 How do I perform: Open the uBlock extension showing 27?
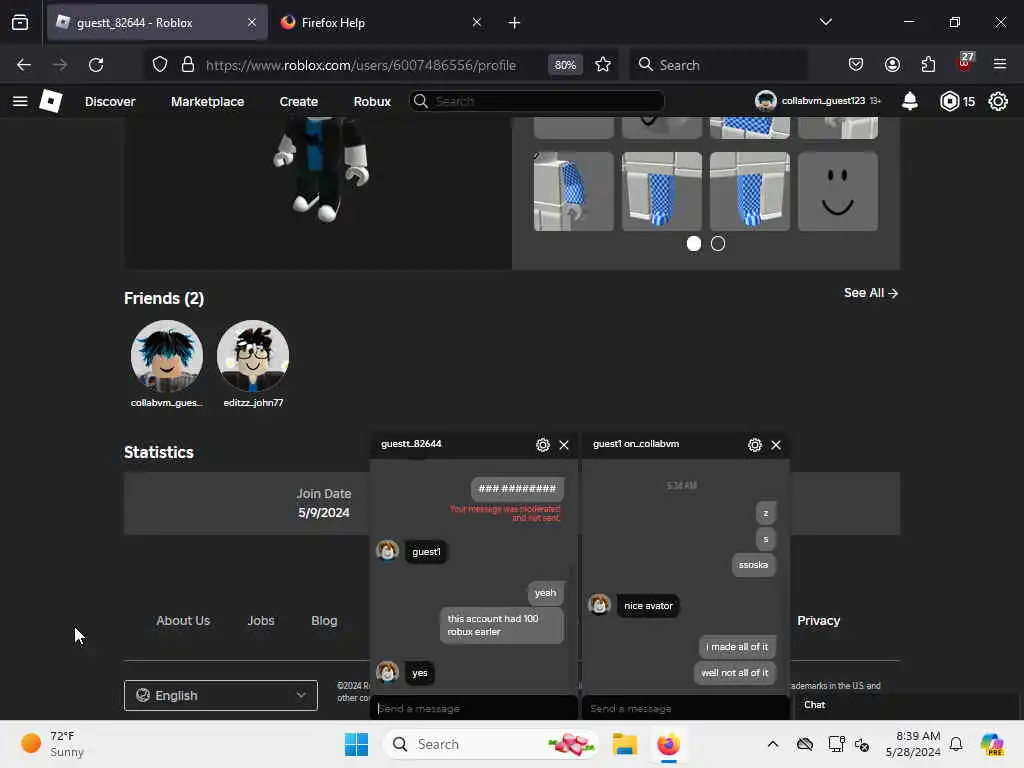click(965, 63)
